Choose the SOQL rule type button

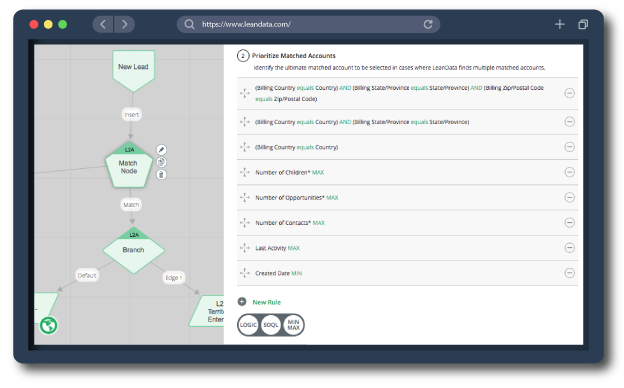271,325
